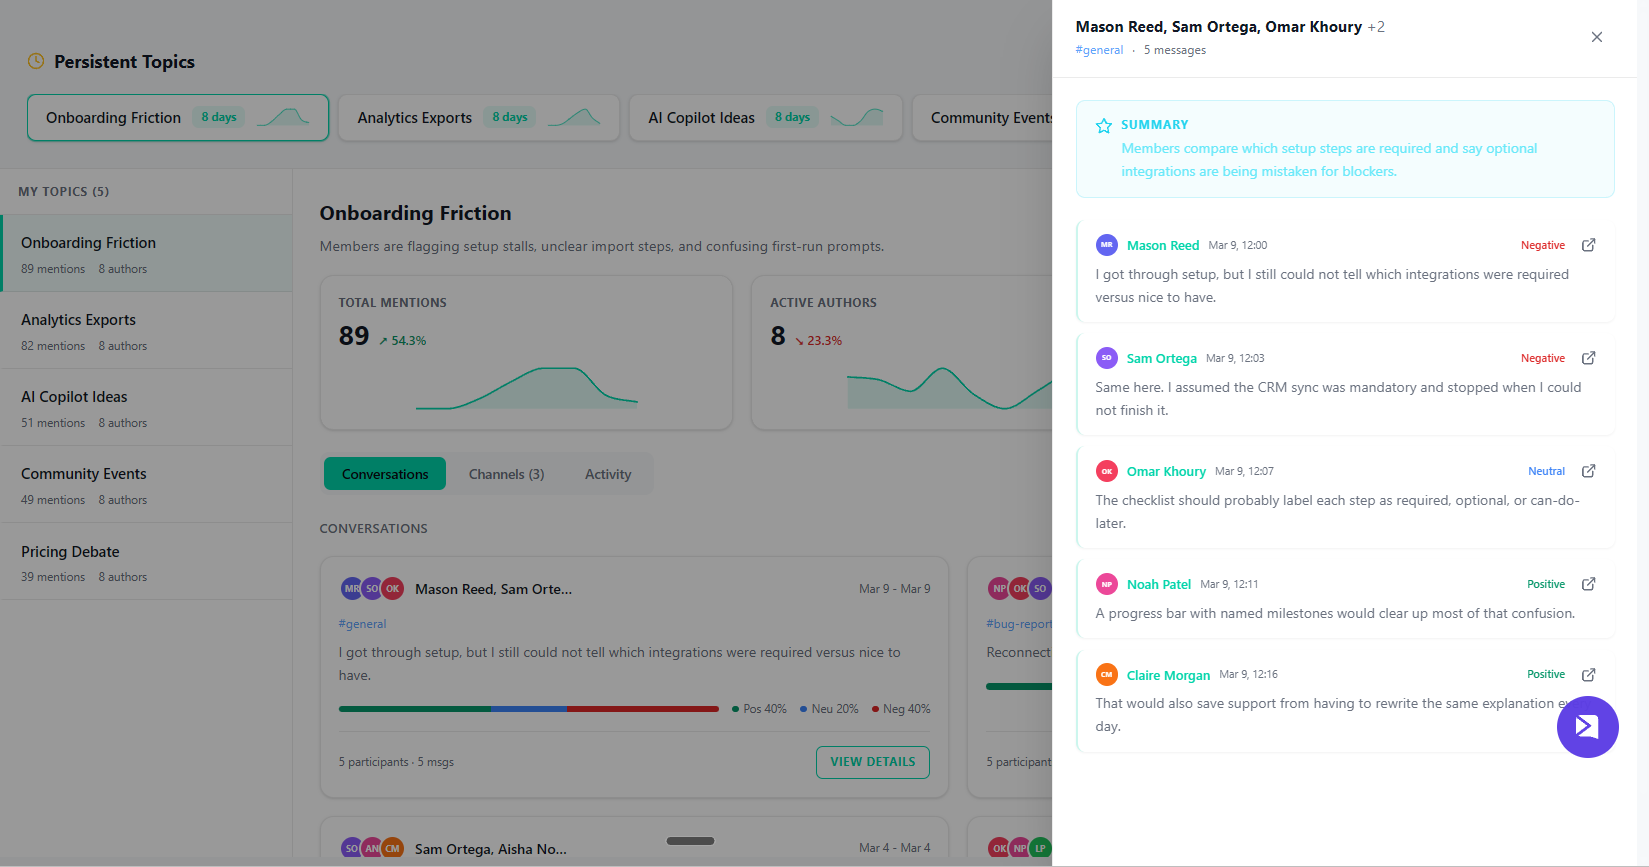1649x867 pixels.
Task: Open Omar Khoury's message external link icon
Action: tap(1588, 471)
